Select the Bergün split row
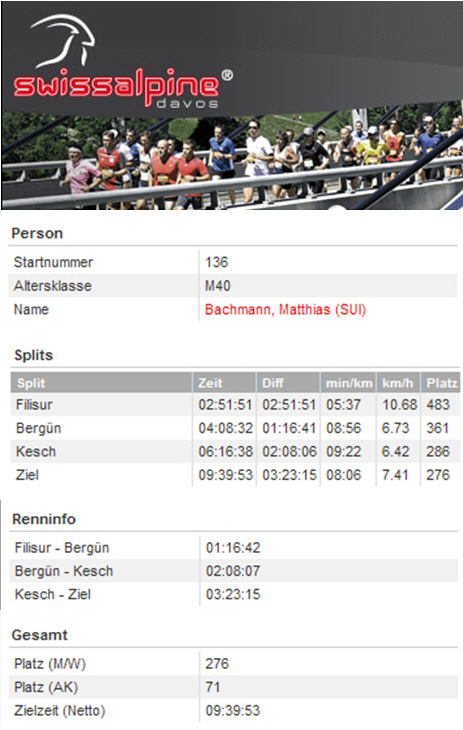The width and height of the screenshot is (463, 730). [235, 428]
